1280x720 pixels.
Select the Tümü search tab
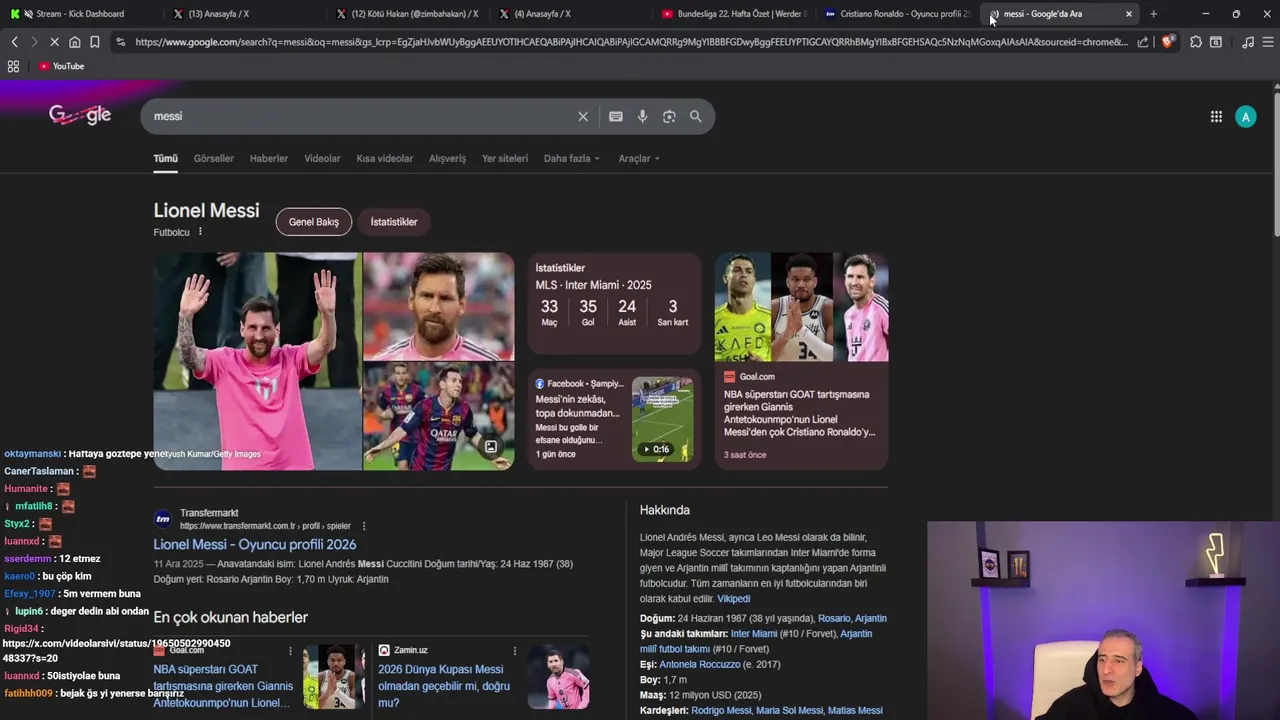click(165, 158)
